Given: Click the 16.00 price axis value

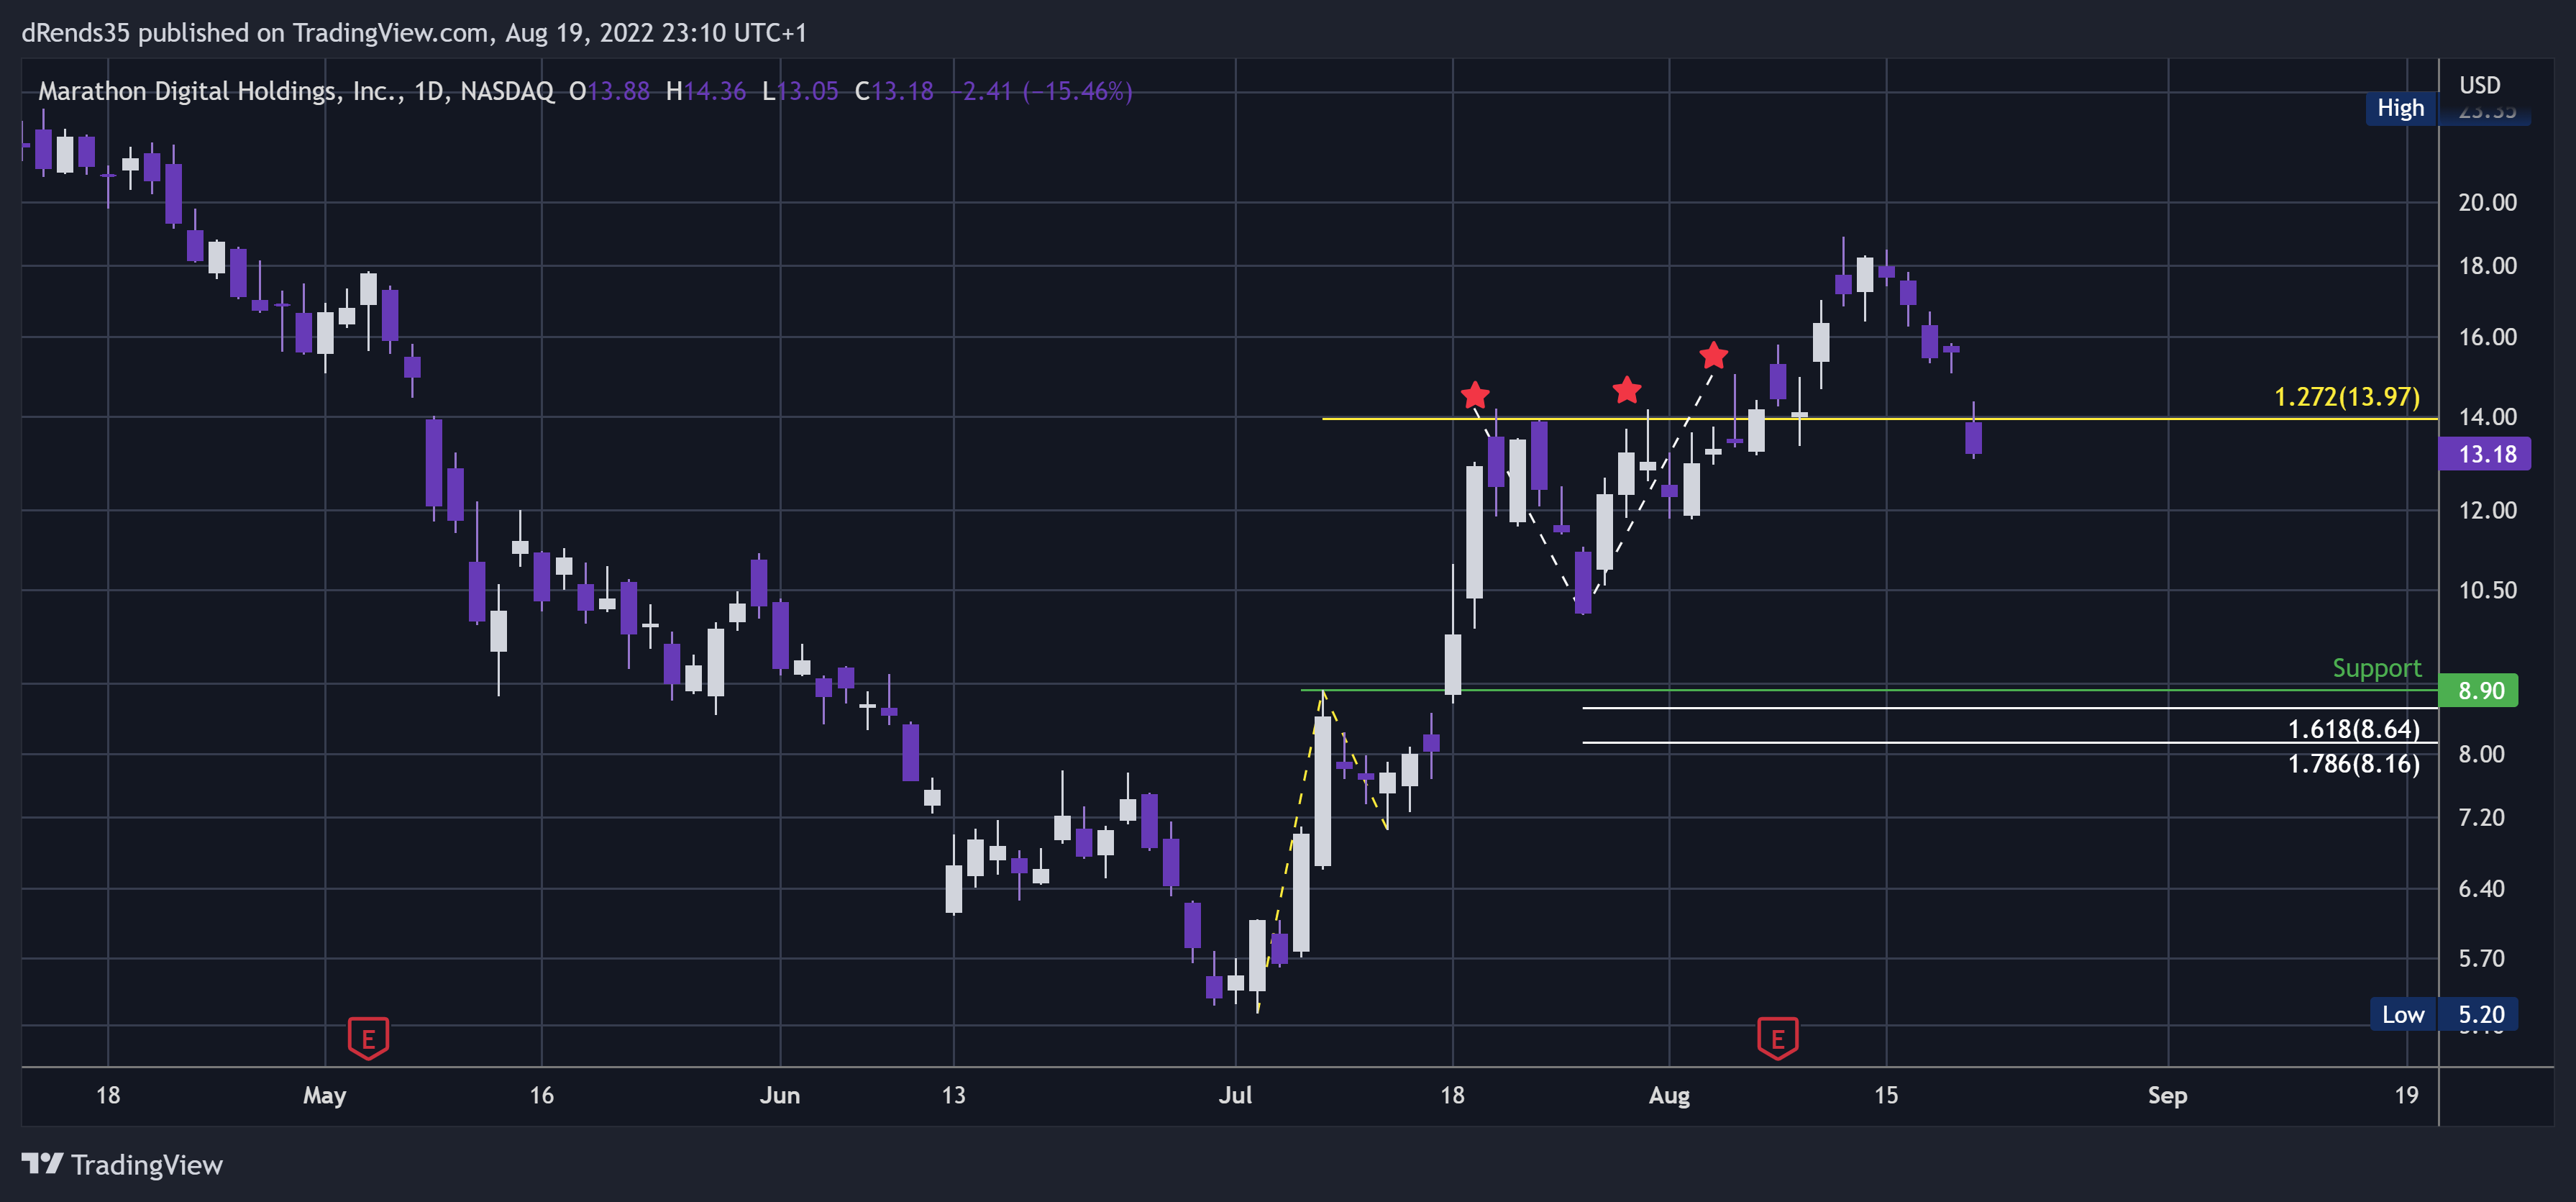Looking at the screenshot, I should [x=2487, y=337].
